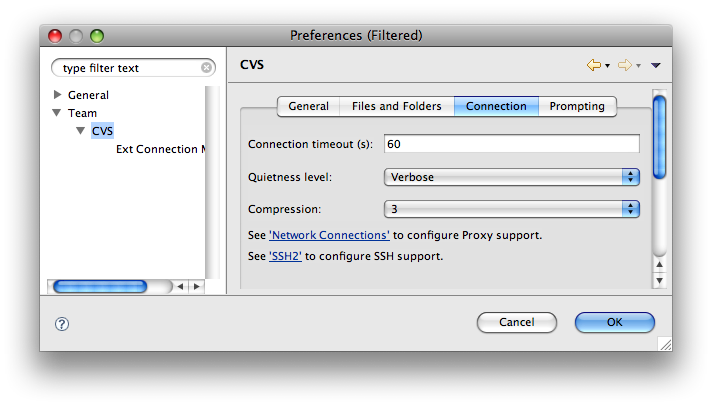This screenshot has width=712, height=406.
Task: Collapse the Team tree node
Action: coord(57,114)
